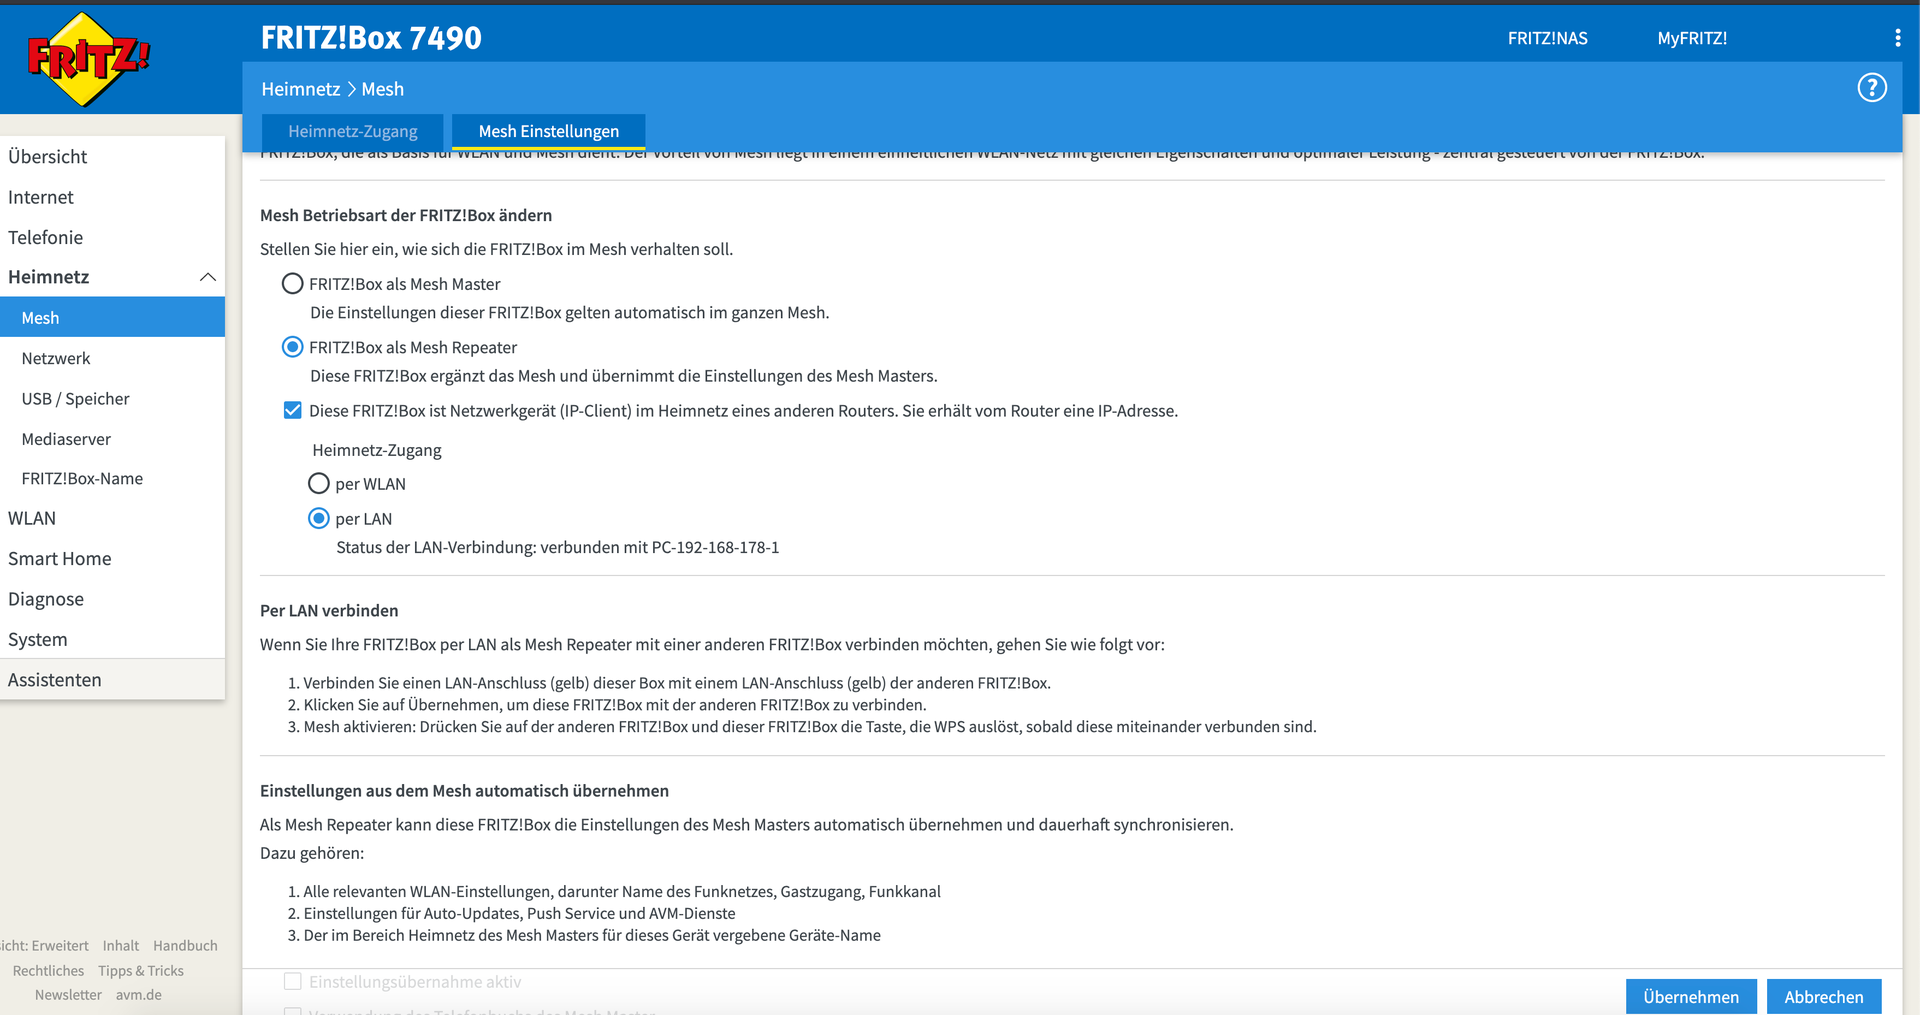Switch to the Heimnetz-Zugang tab
The width and height of the screenshot is (1920, 1015).
[352, 131]
